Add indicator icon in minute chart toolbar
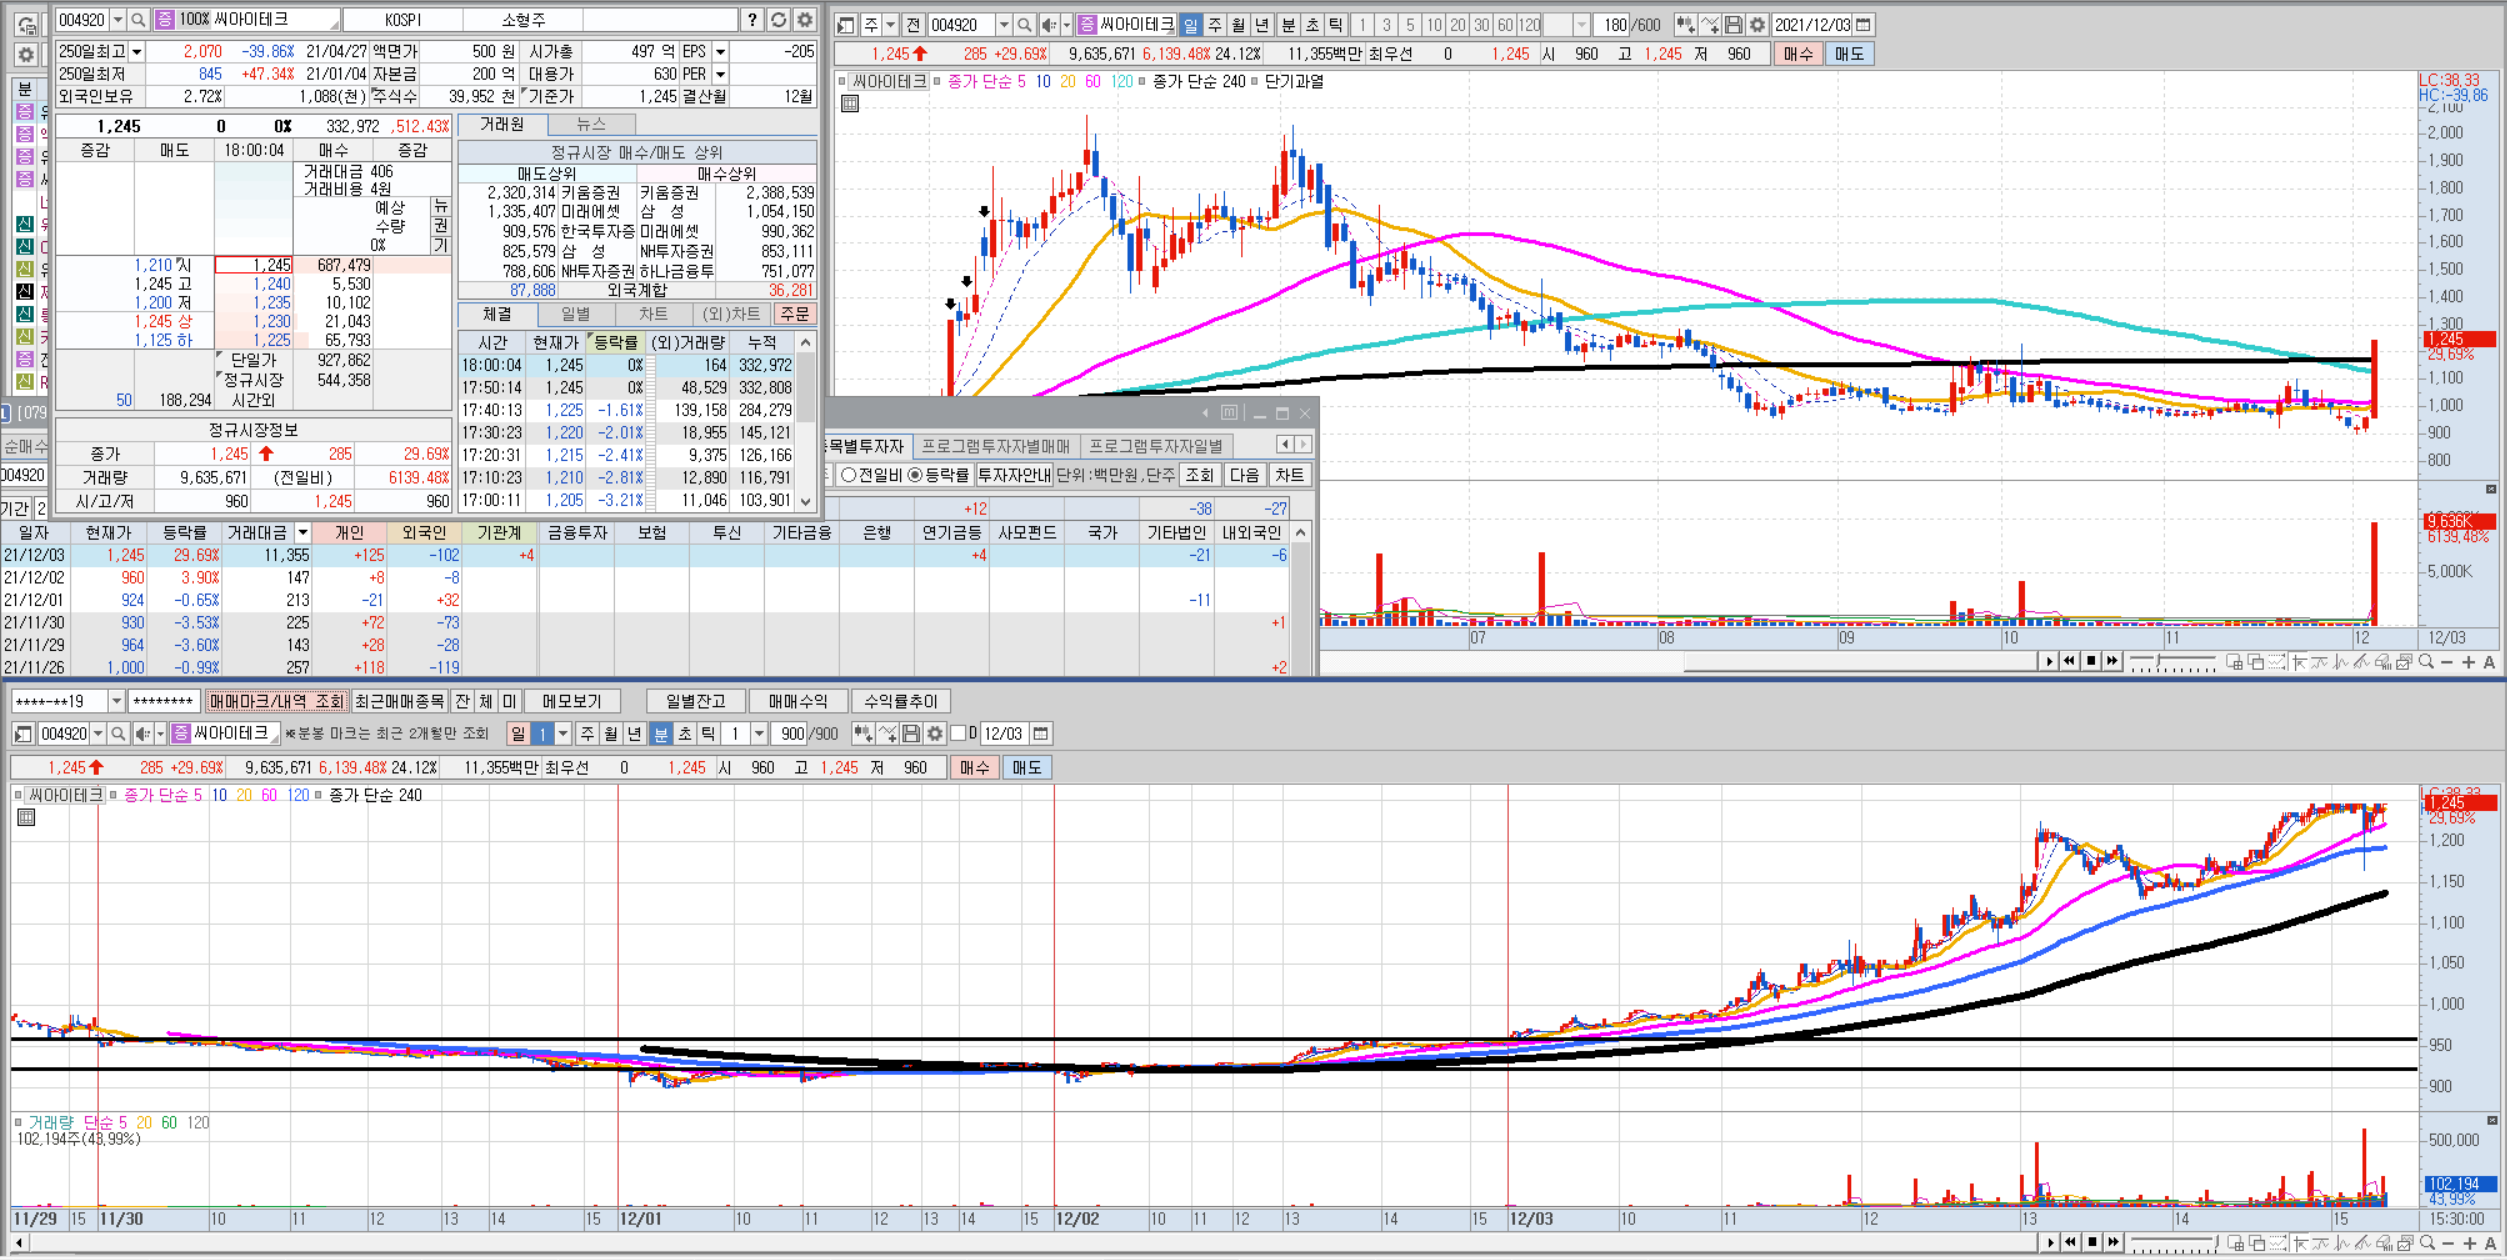Image resolution: width=2507 pixels, height=1260 pixels. click(863, 734)
